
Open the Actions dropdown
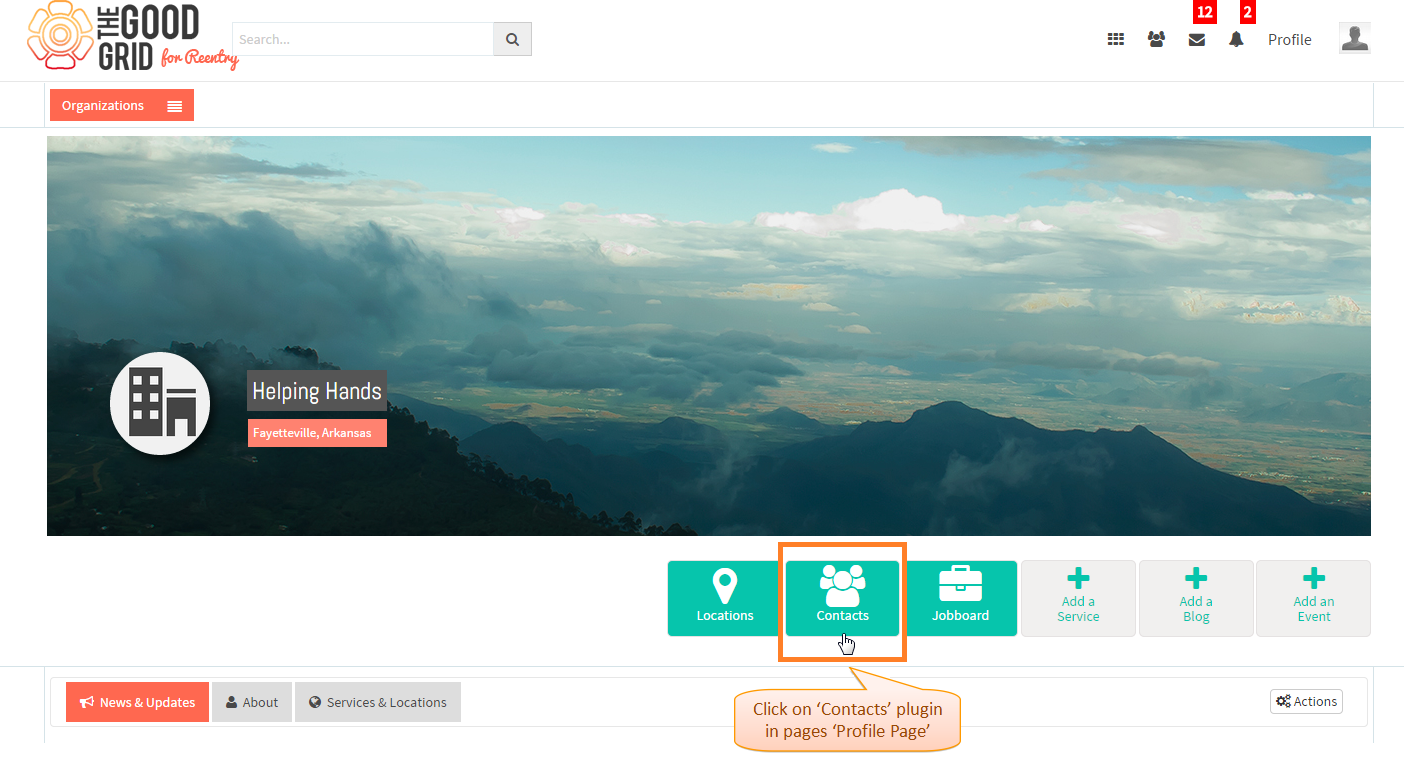(x=1306, y=702)
